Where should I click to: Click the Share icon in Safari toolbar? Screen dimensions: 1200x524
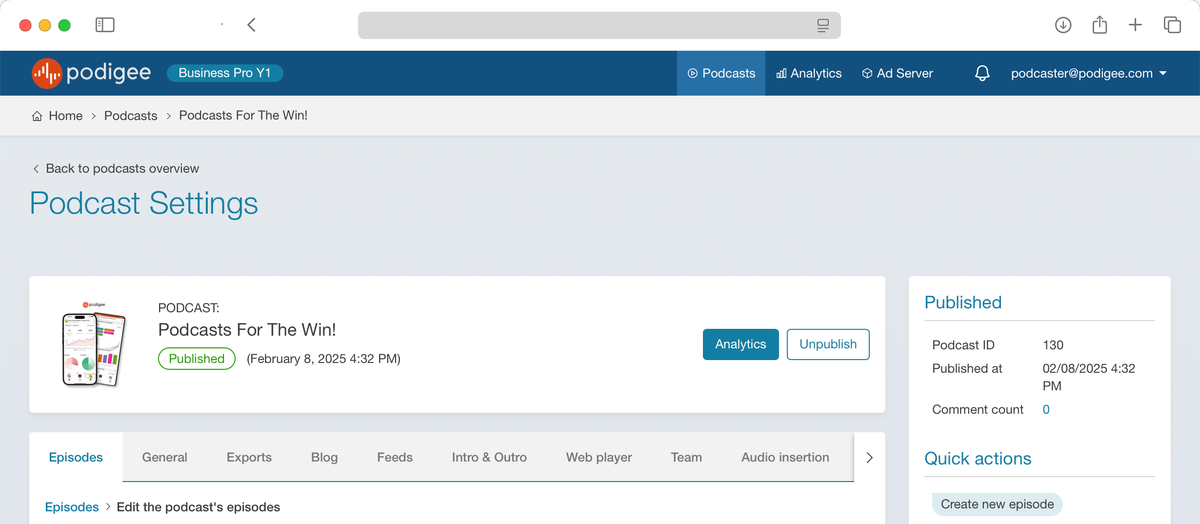pos(1099,25)
